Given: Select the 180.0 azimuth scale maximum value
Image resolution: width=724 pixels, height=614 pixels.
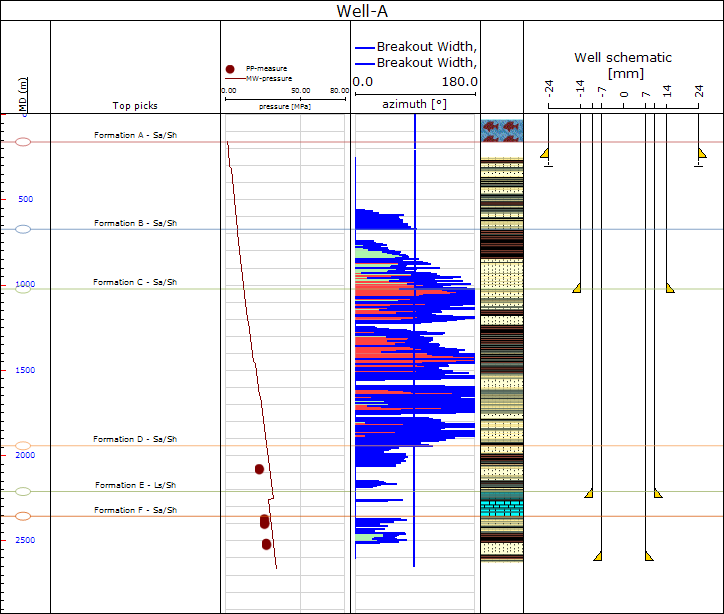Looking at the screenshot, I should 459,82.
